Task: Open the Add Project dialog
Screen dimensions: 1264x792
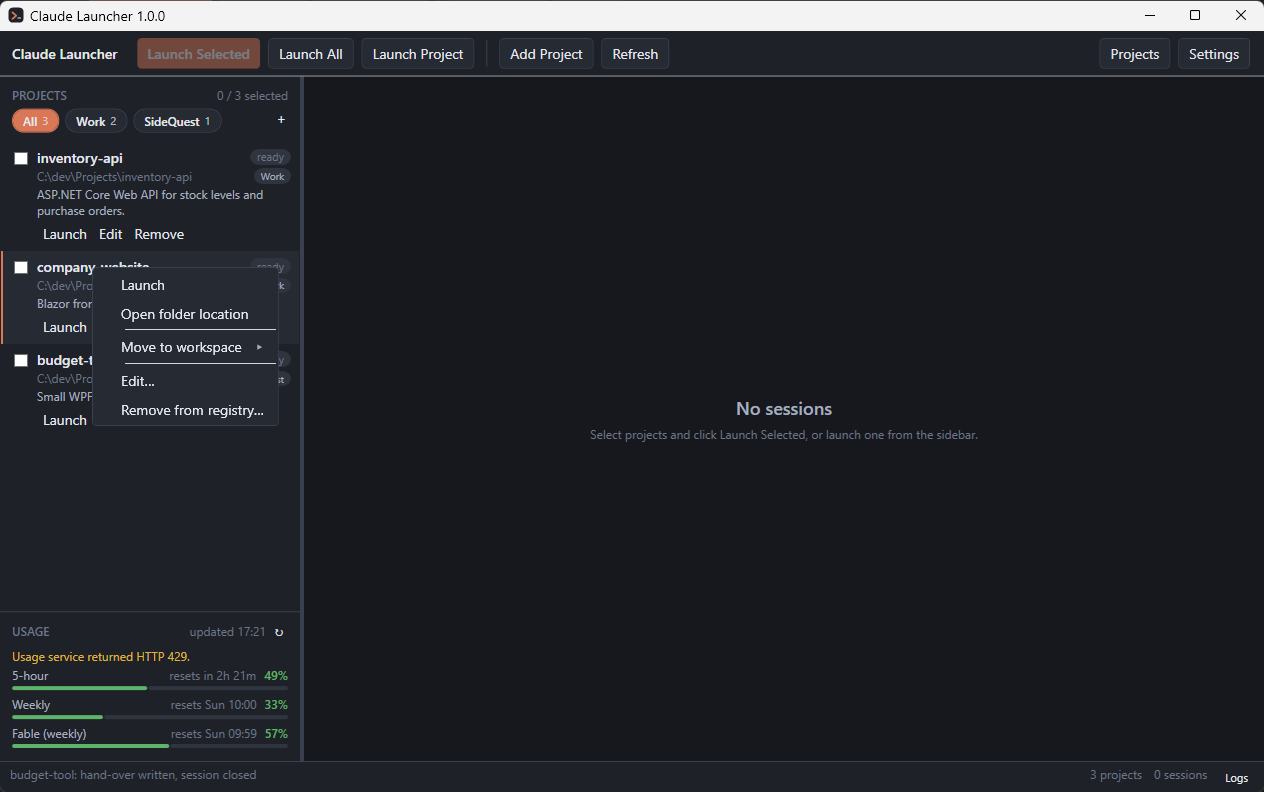Action: coord(546,54)
